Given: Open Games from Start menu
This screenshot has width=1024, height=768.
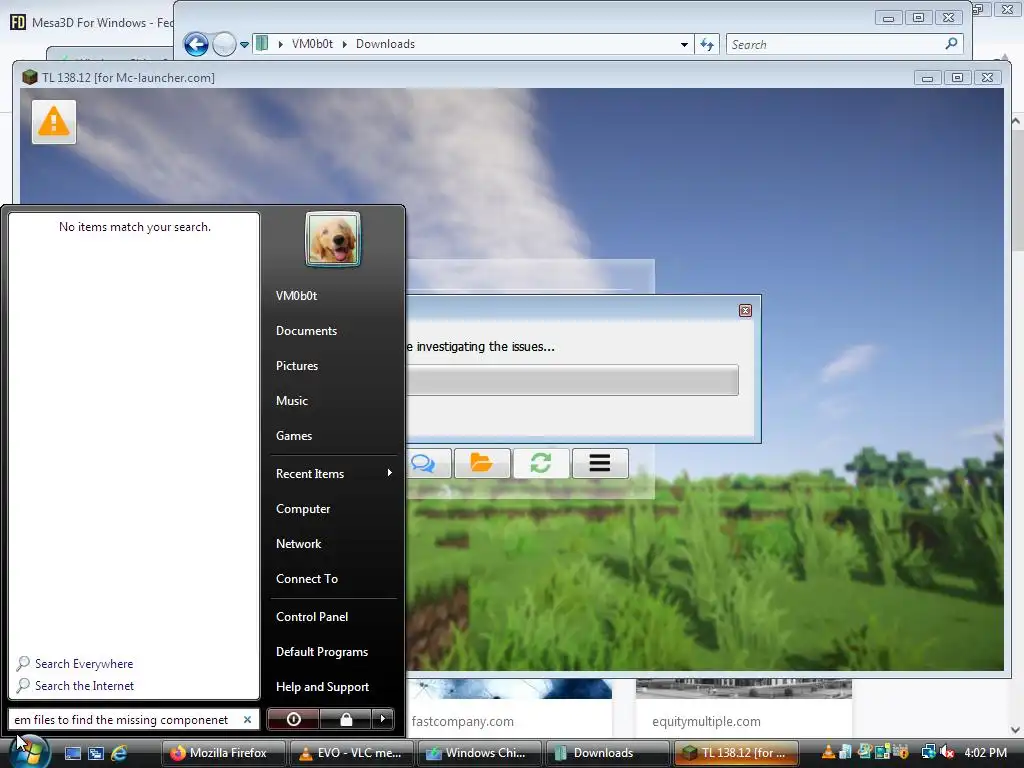Looking at the screenshot, I should tap(294, 436).
